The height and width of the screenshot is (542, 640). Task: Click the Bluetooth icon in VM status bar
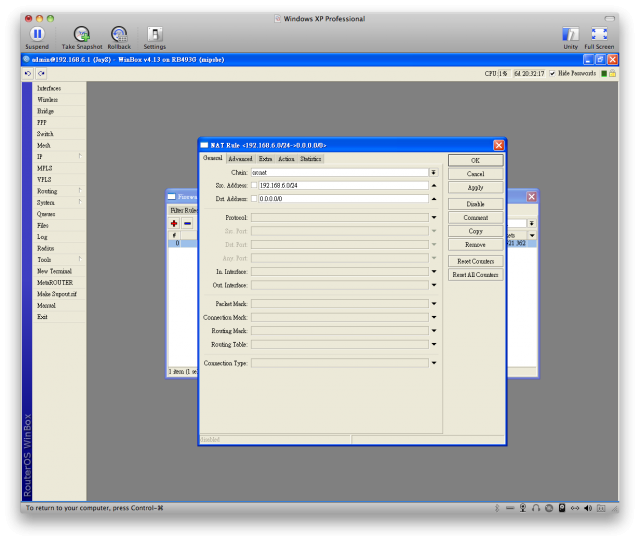[x=497, y=508]
